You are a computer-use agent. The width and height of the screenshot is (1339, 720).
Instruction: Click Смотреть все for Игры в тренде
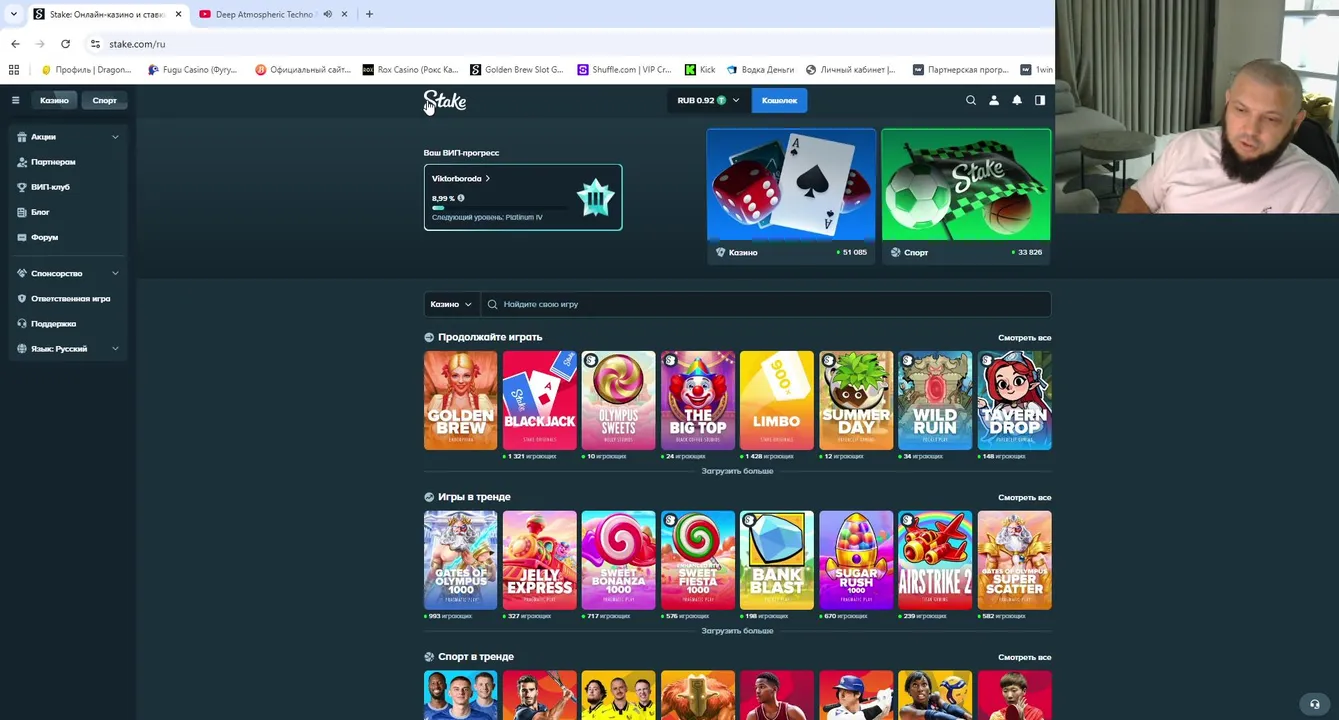click(1024, 497)
